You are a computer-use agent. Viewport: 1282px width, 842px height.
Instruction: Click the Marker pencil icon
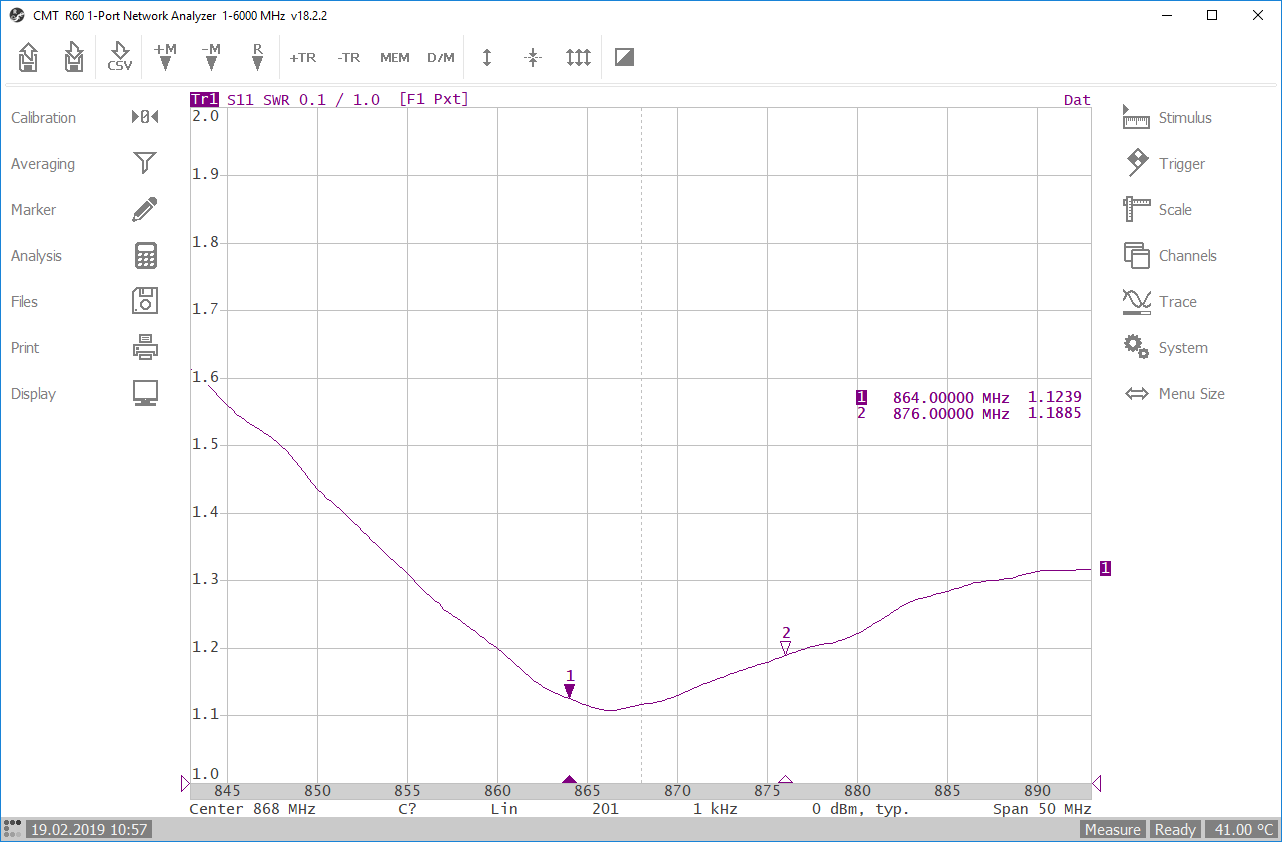[x=145, y=209]
